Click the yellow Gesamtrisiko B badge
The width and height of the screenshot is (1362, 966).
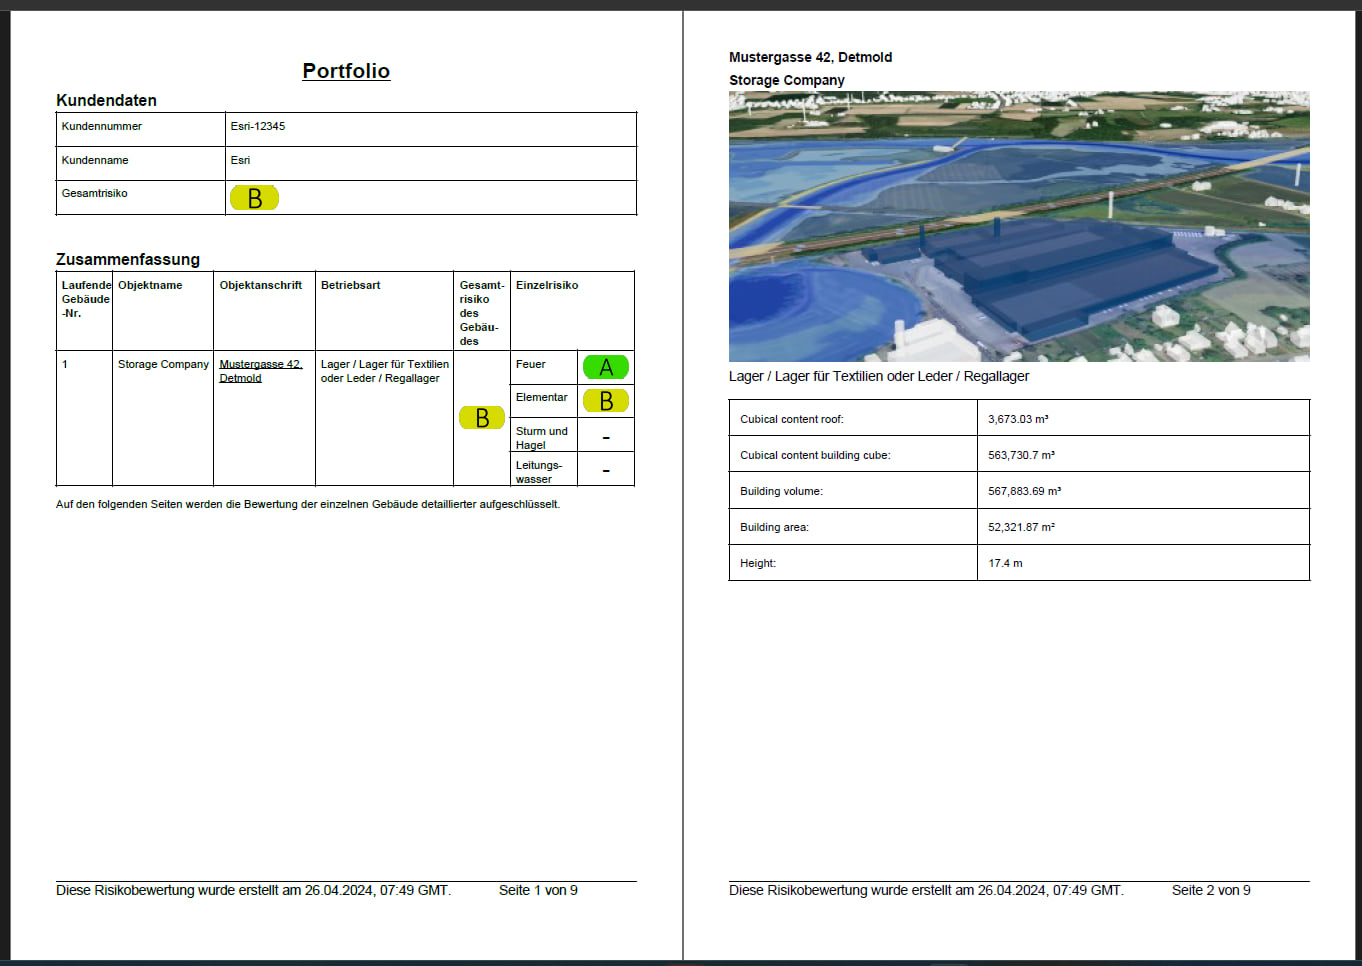[x=254, y=197]
